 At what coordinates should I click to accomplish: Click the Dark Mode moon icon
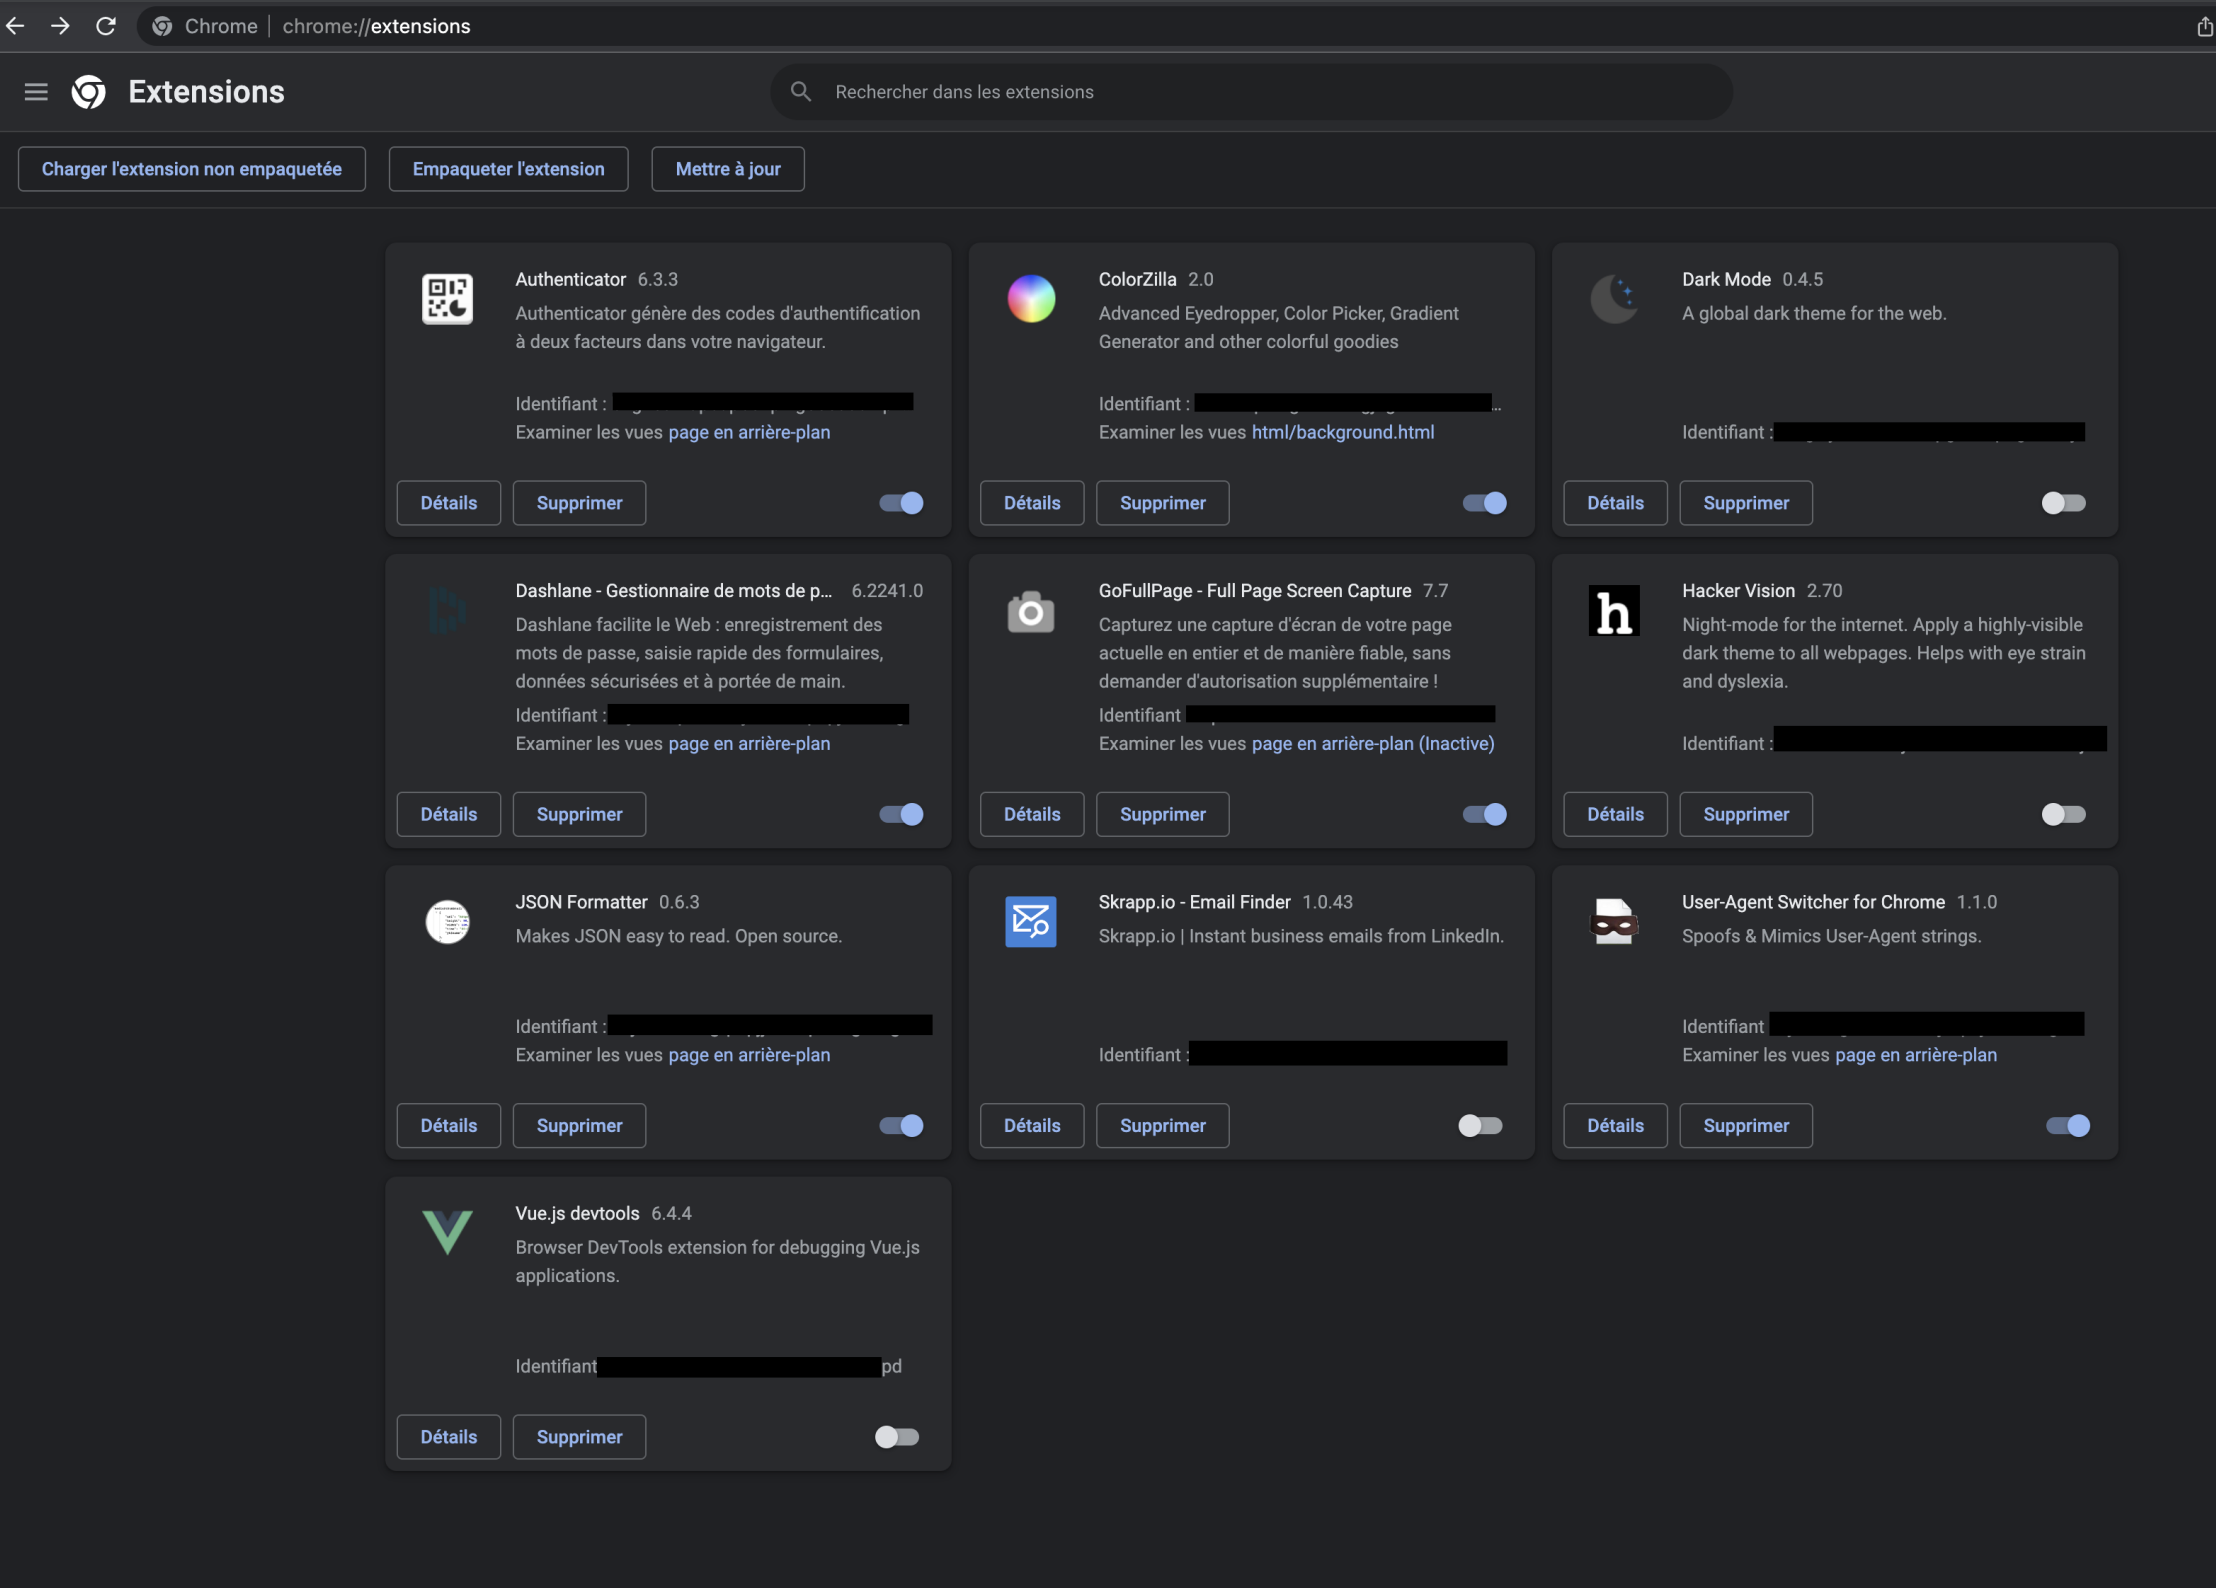1614,299
